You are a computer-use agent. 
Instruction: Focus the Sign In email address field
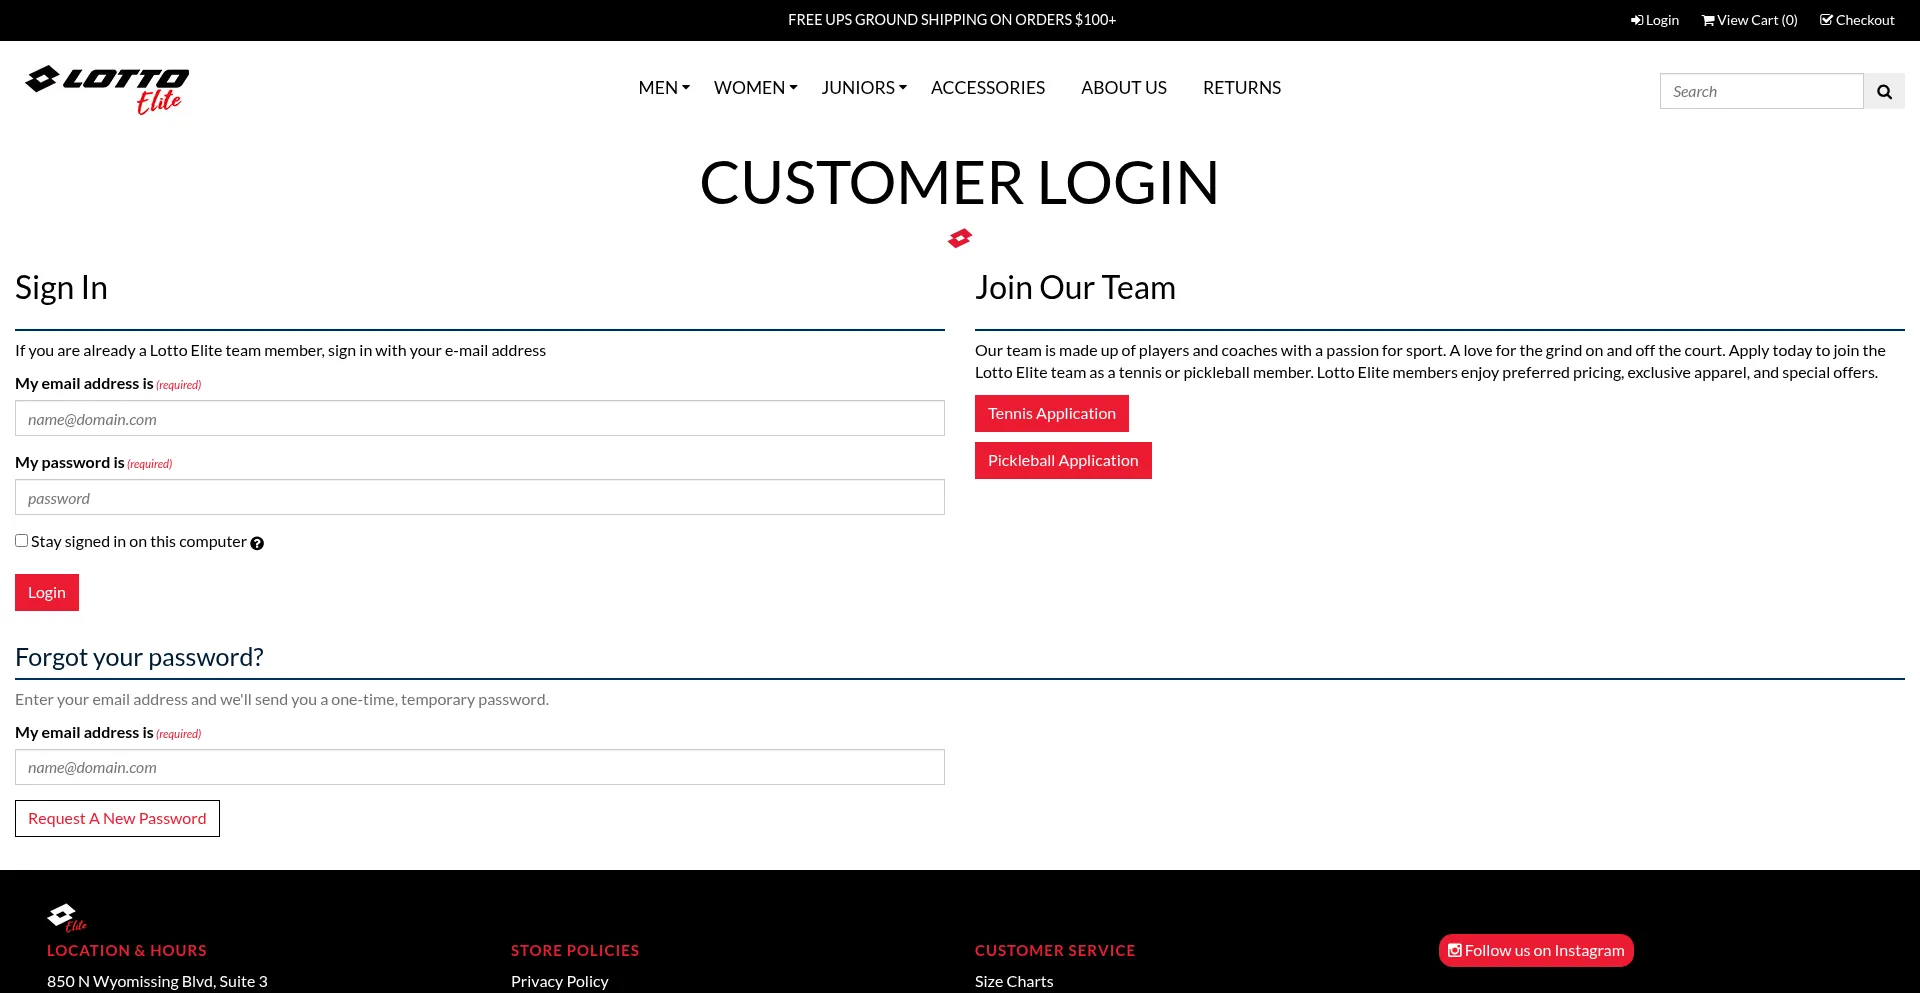tap(480, 418)
